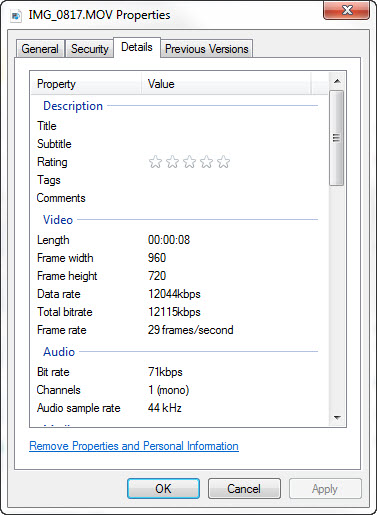Confirm with the OK button
The height and width of the screenshot is (515, 377).
163,489
